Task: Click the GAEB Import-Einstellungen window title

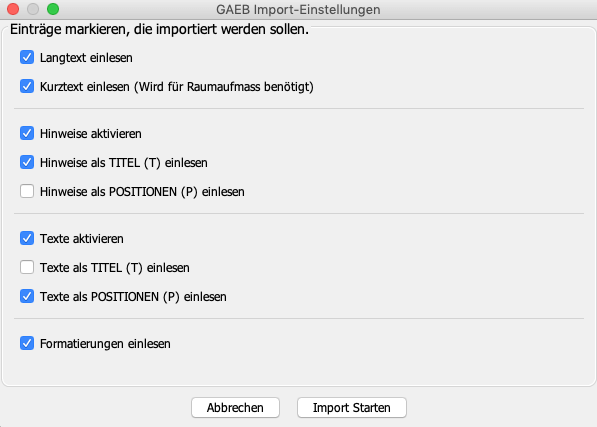Action: [x=298, y=10]
